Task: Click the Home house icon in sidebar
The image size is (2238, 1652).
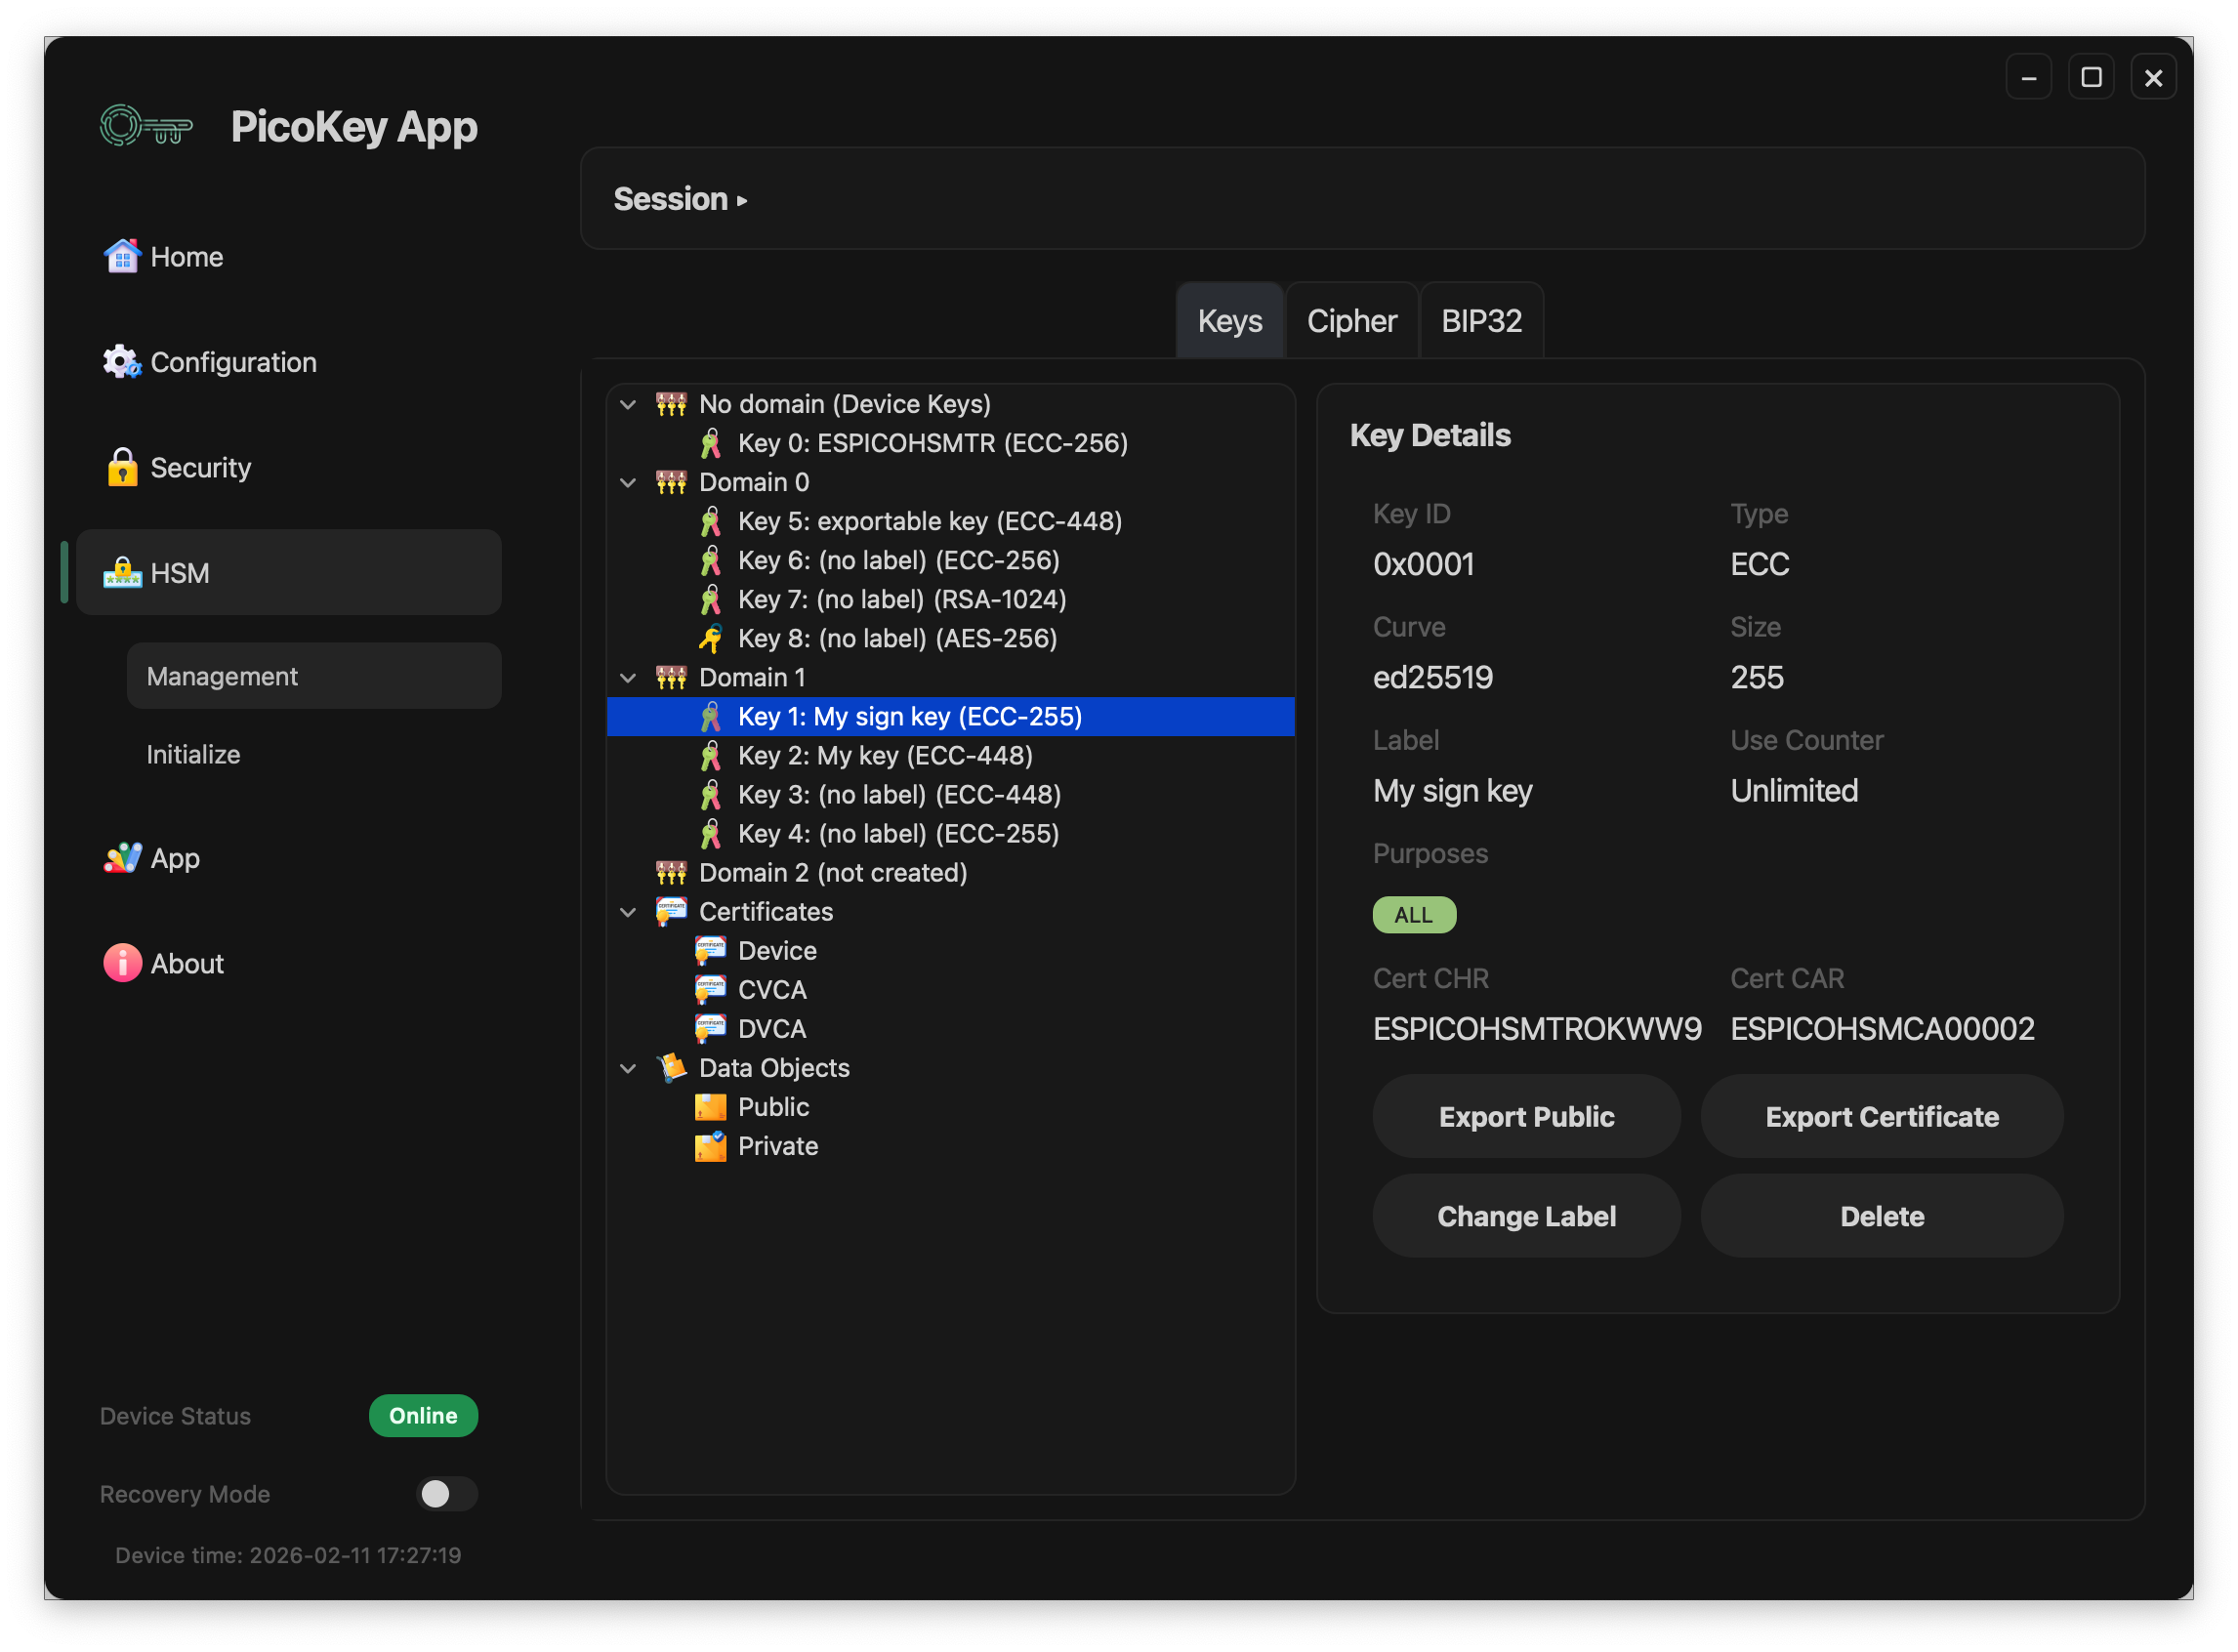Action: tap(122, 257)
